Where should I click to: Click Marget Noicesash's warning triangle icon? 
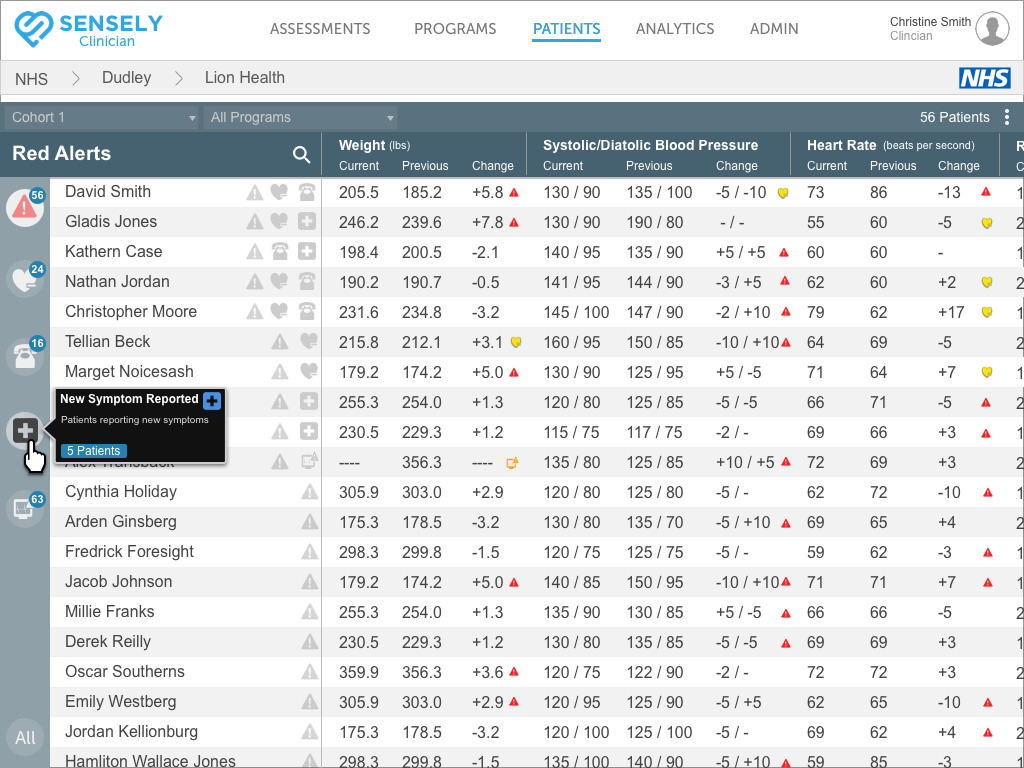coord(280,372)
